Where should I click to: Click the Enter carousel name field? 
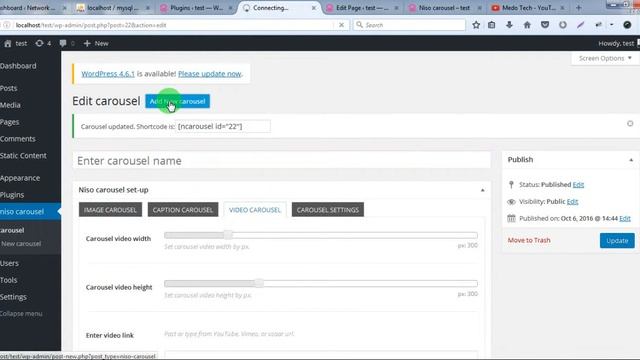pos(282,160)
